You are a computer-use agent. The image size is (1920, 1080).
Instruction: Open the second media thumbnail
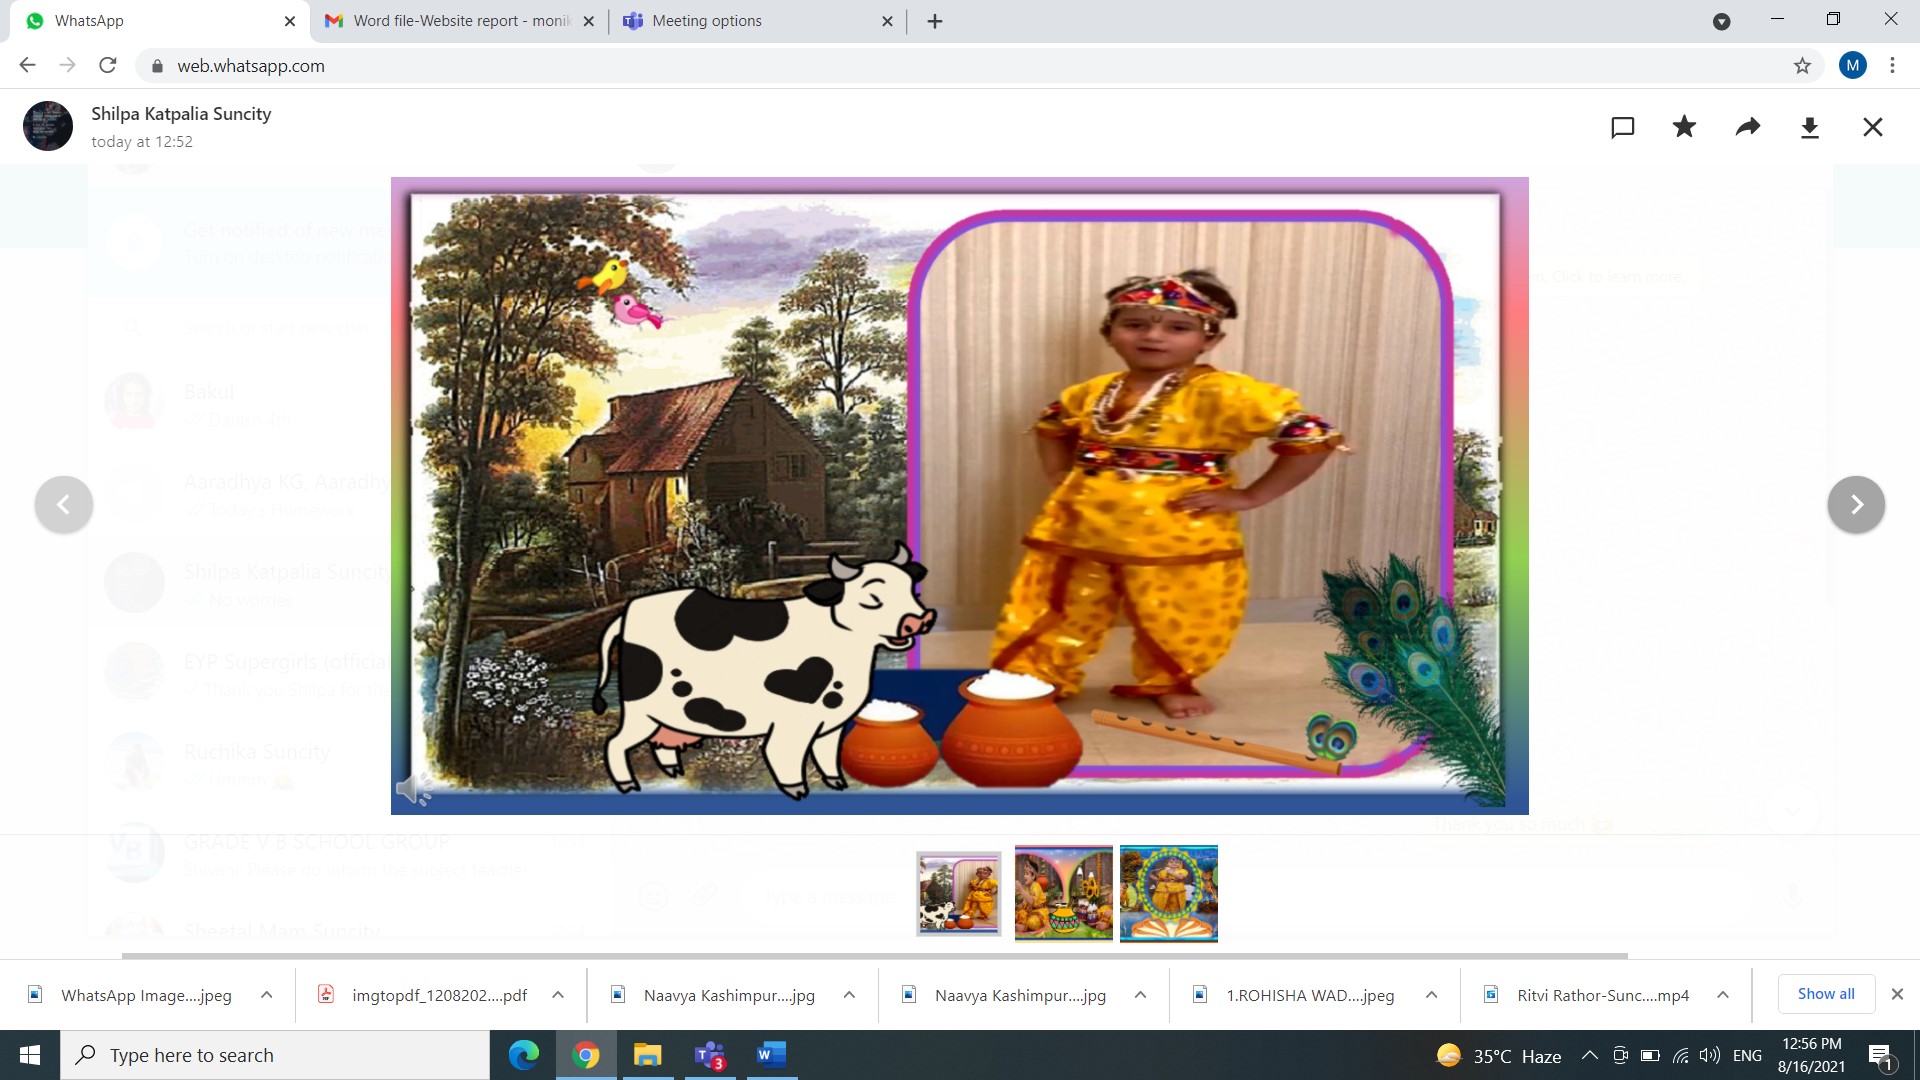coord(1063,893)
